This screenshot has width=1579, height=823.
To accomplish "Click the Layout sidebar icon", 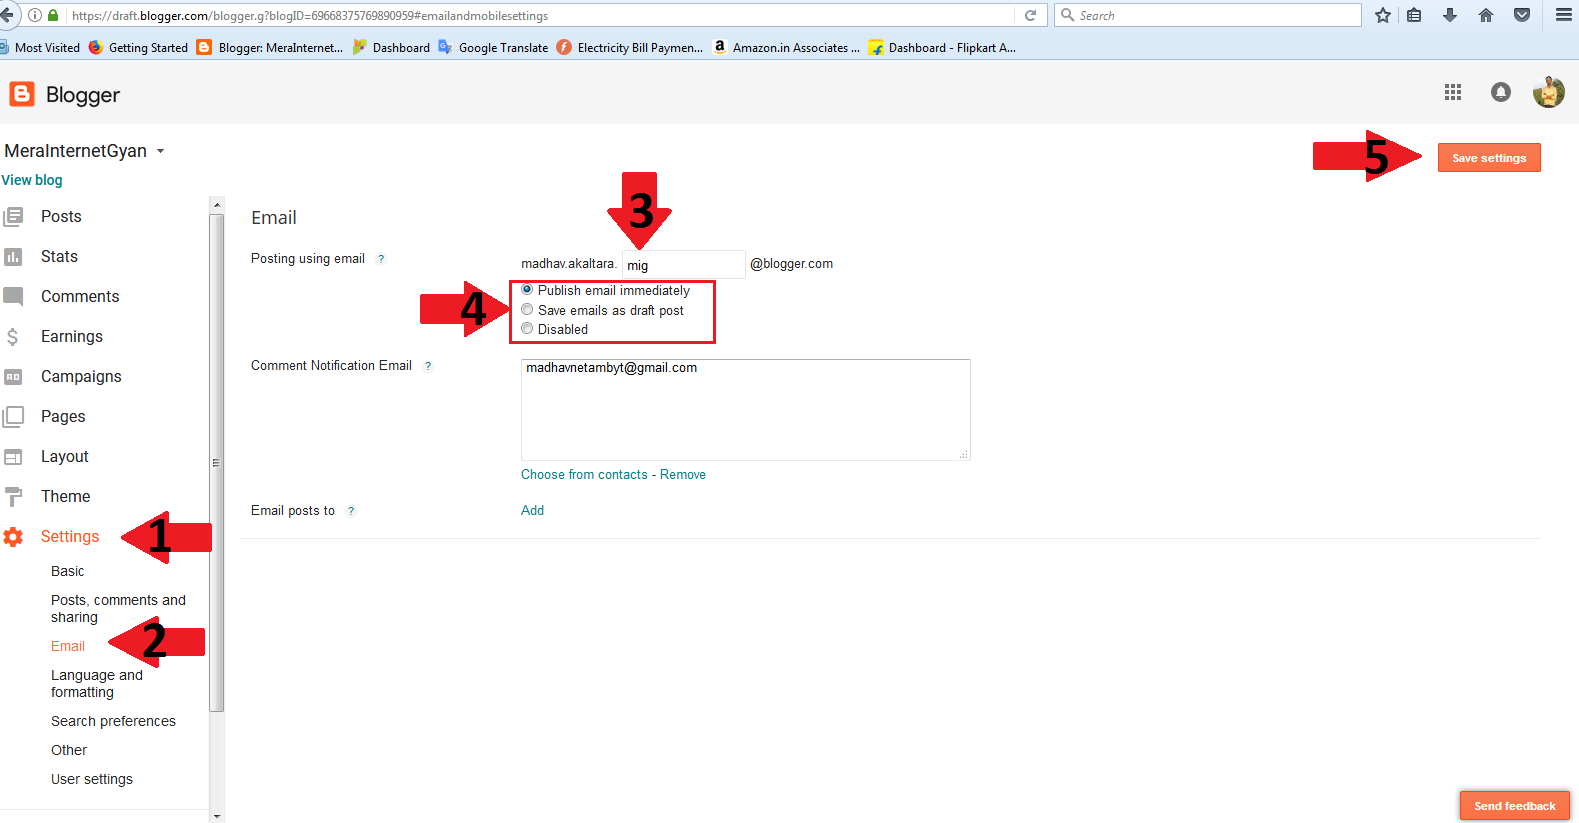I will [x=13, y=456].
